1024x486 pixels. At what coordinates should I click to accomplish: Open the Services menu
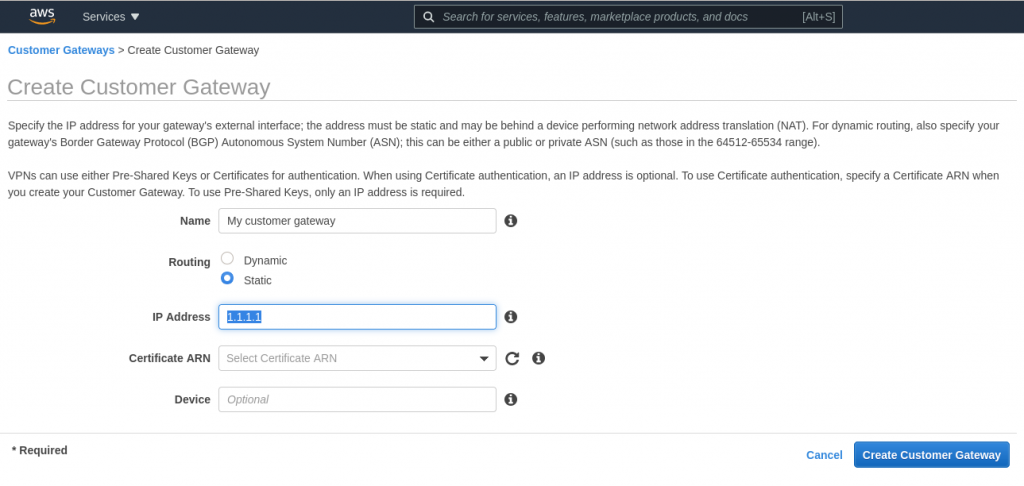click(111, 17)
